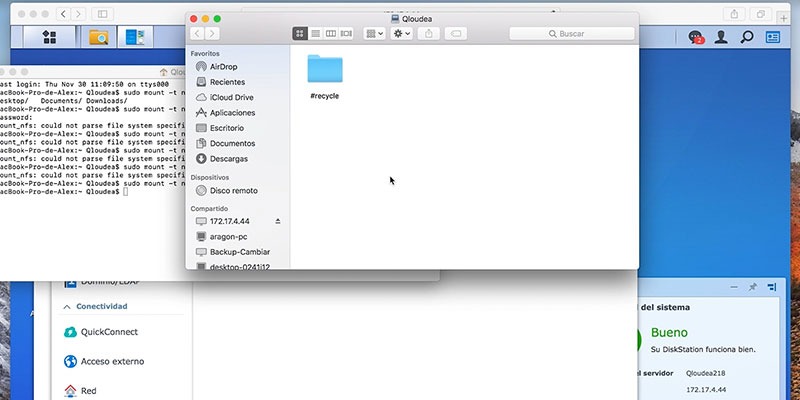Select the #recycle folder
Viewport: 800px width, 400px height.
(325, 77)
